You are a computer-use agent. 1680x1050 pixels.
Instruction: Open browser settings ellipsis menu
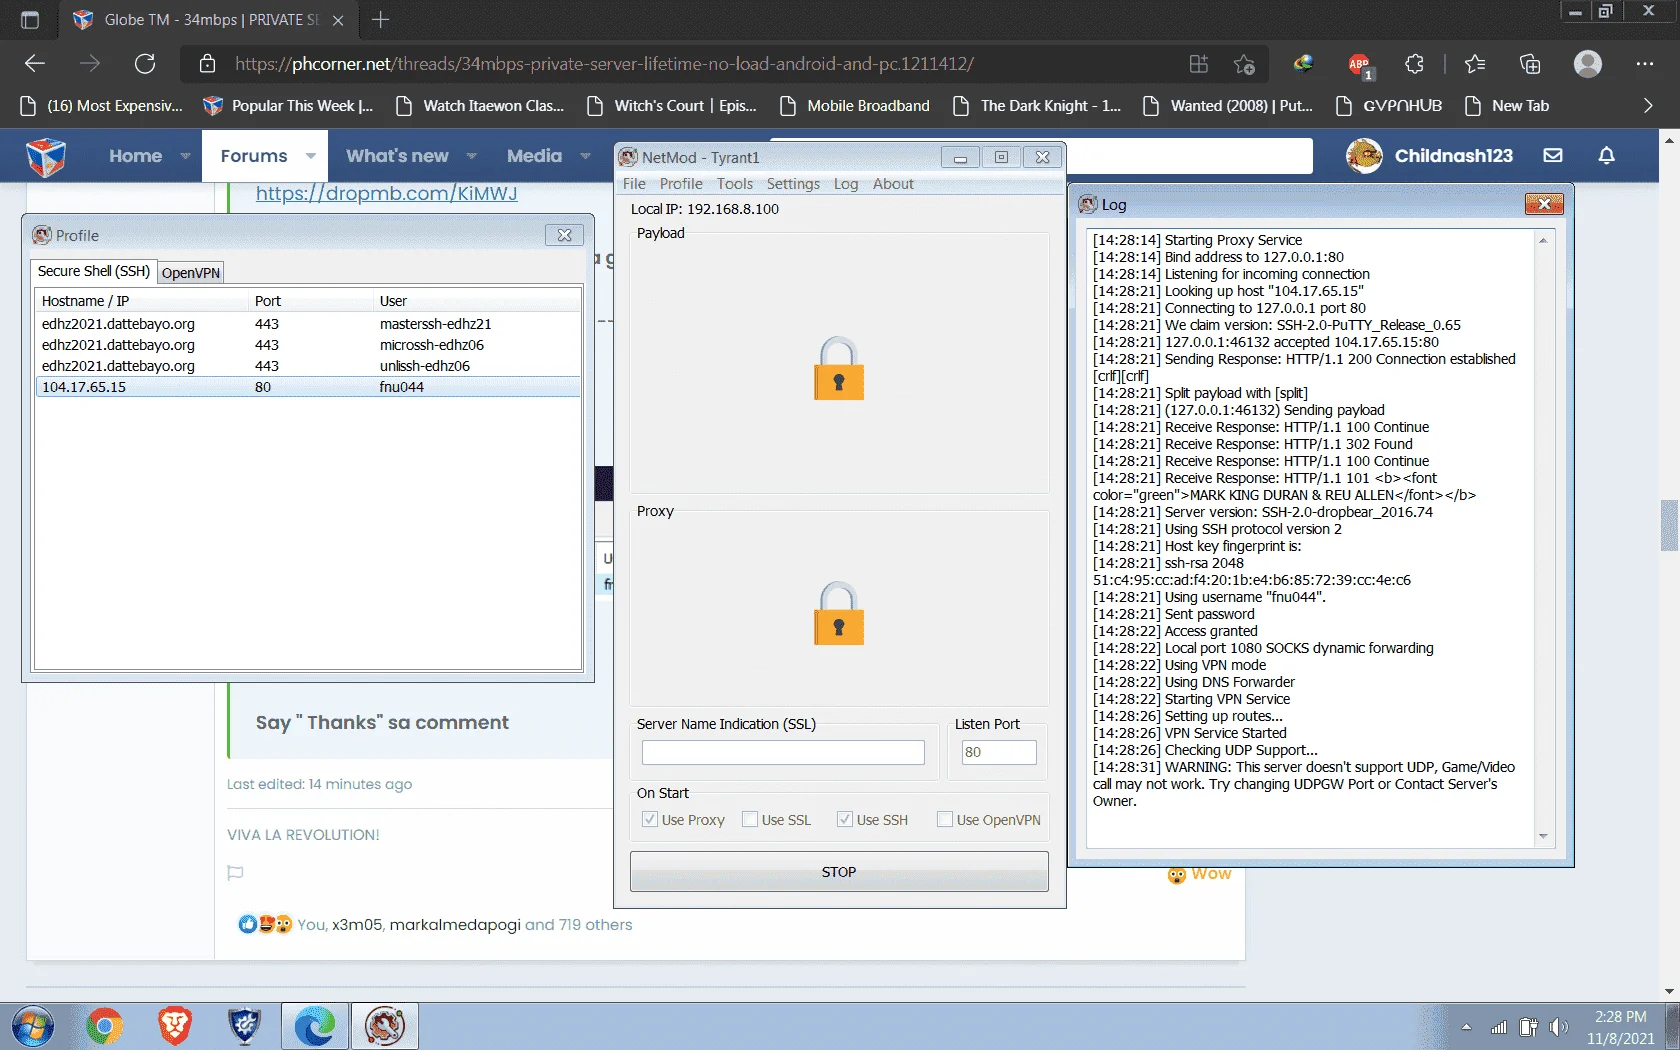tap(1645, 64)
